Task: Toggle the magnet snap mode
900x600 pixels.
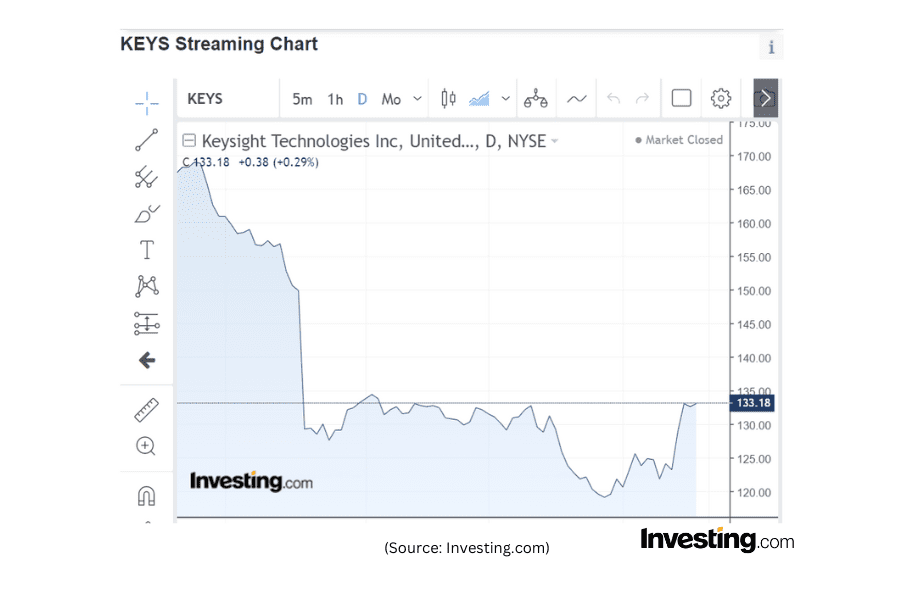Action: pos(146,496)
